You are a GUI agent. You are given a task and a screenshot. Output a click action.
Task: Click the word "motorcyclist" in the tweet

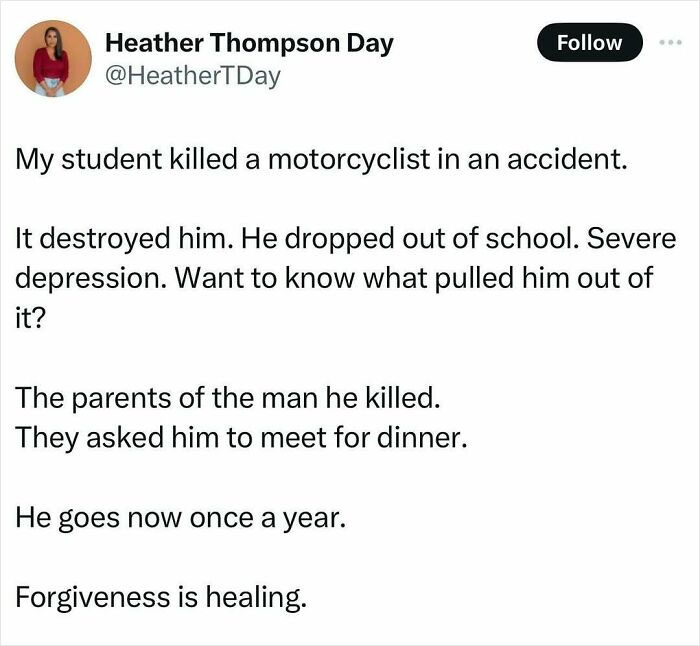pyautogui.click(x=349, y=159)
